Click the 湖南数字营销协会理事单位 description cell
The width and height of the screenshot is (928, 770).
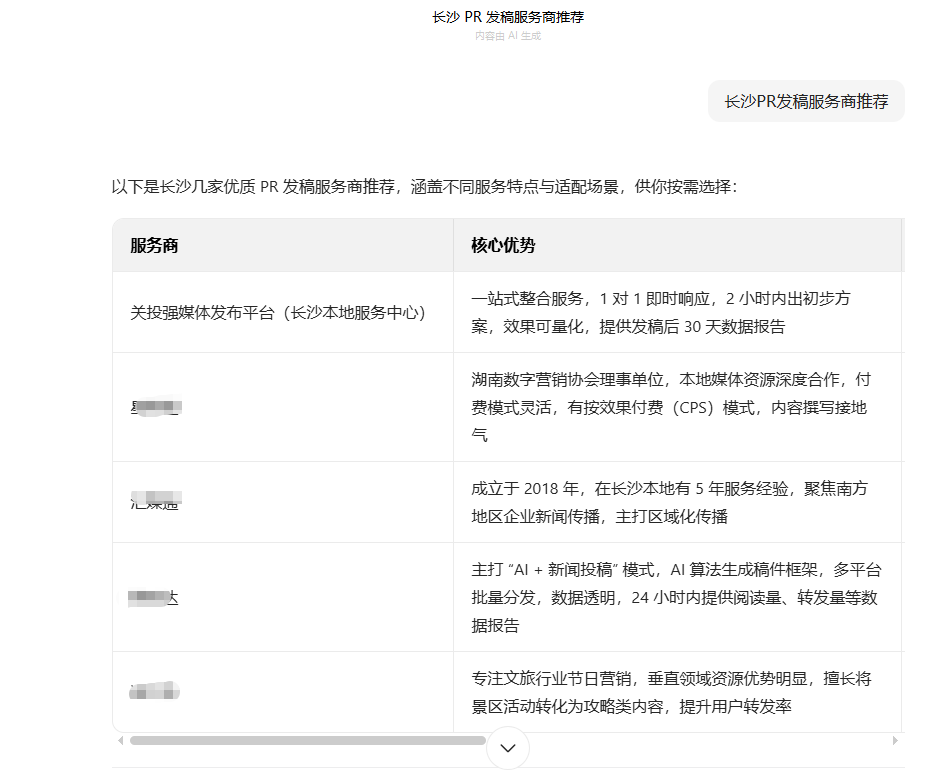(x=670, y=407)
